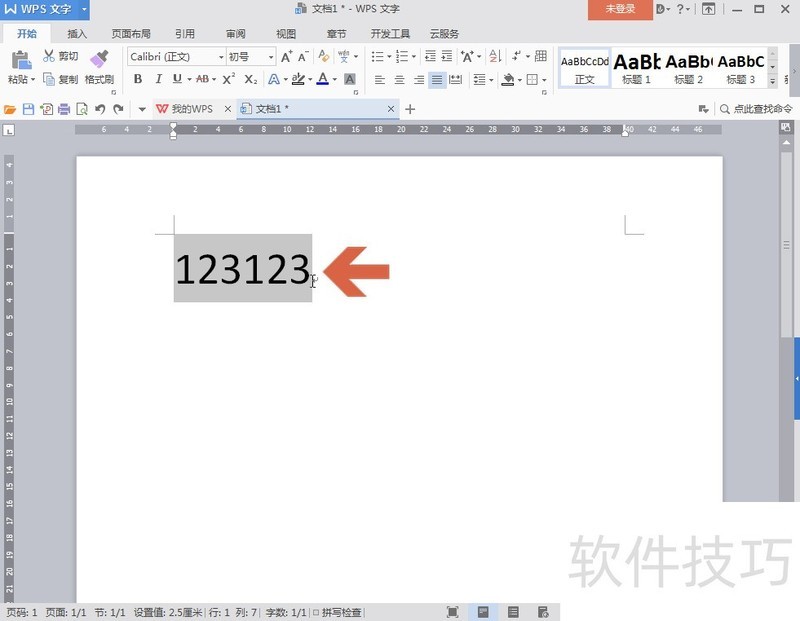The height and width of the screenshot is (621, 800).
Task: Click the 未登录 login button
Action: coord(620,9)
